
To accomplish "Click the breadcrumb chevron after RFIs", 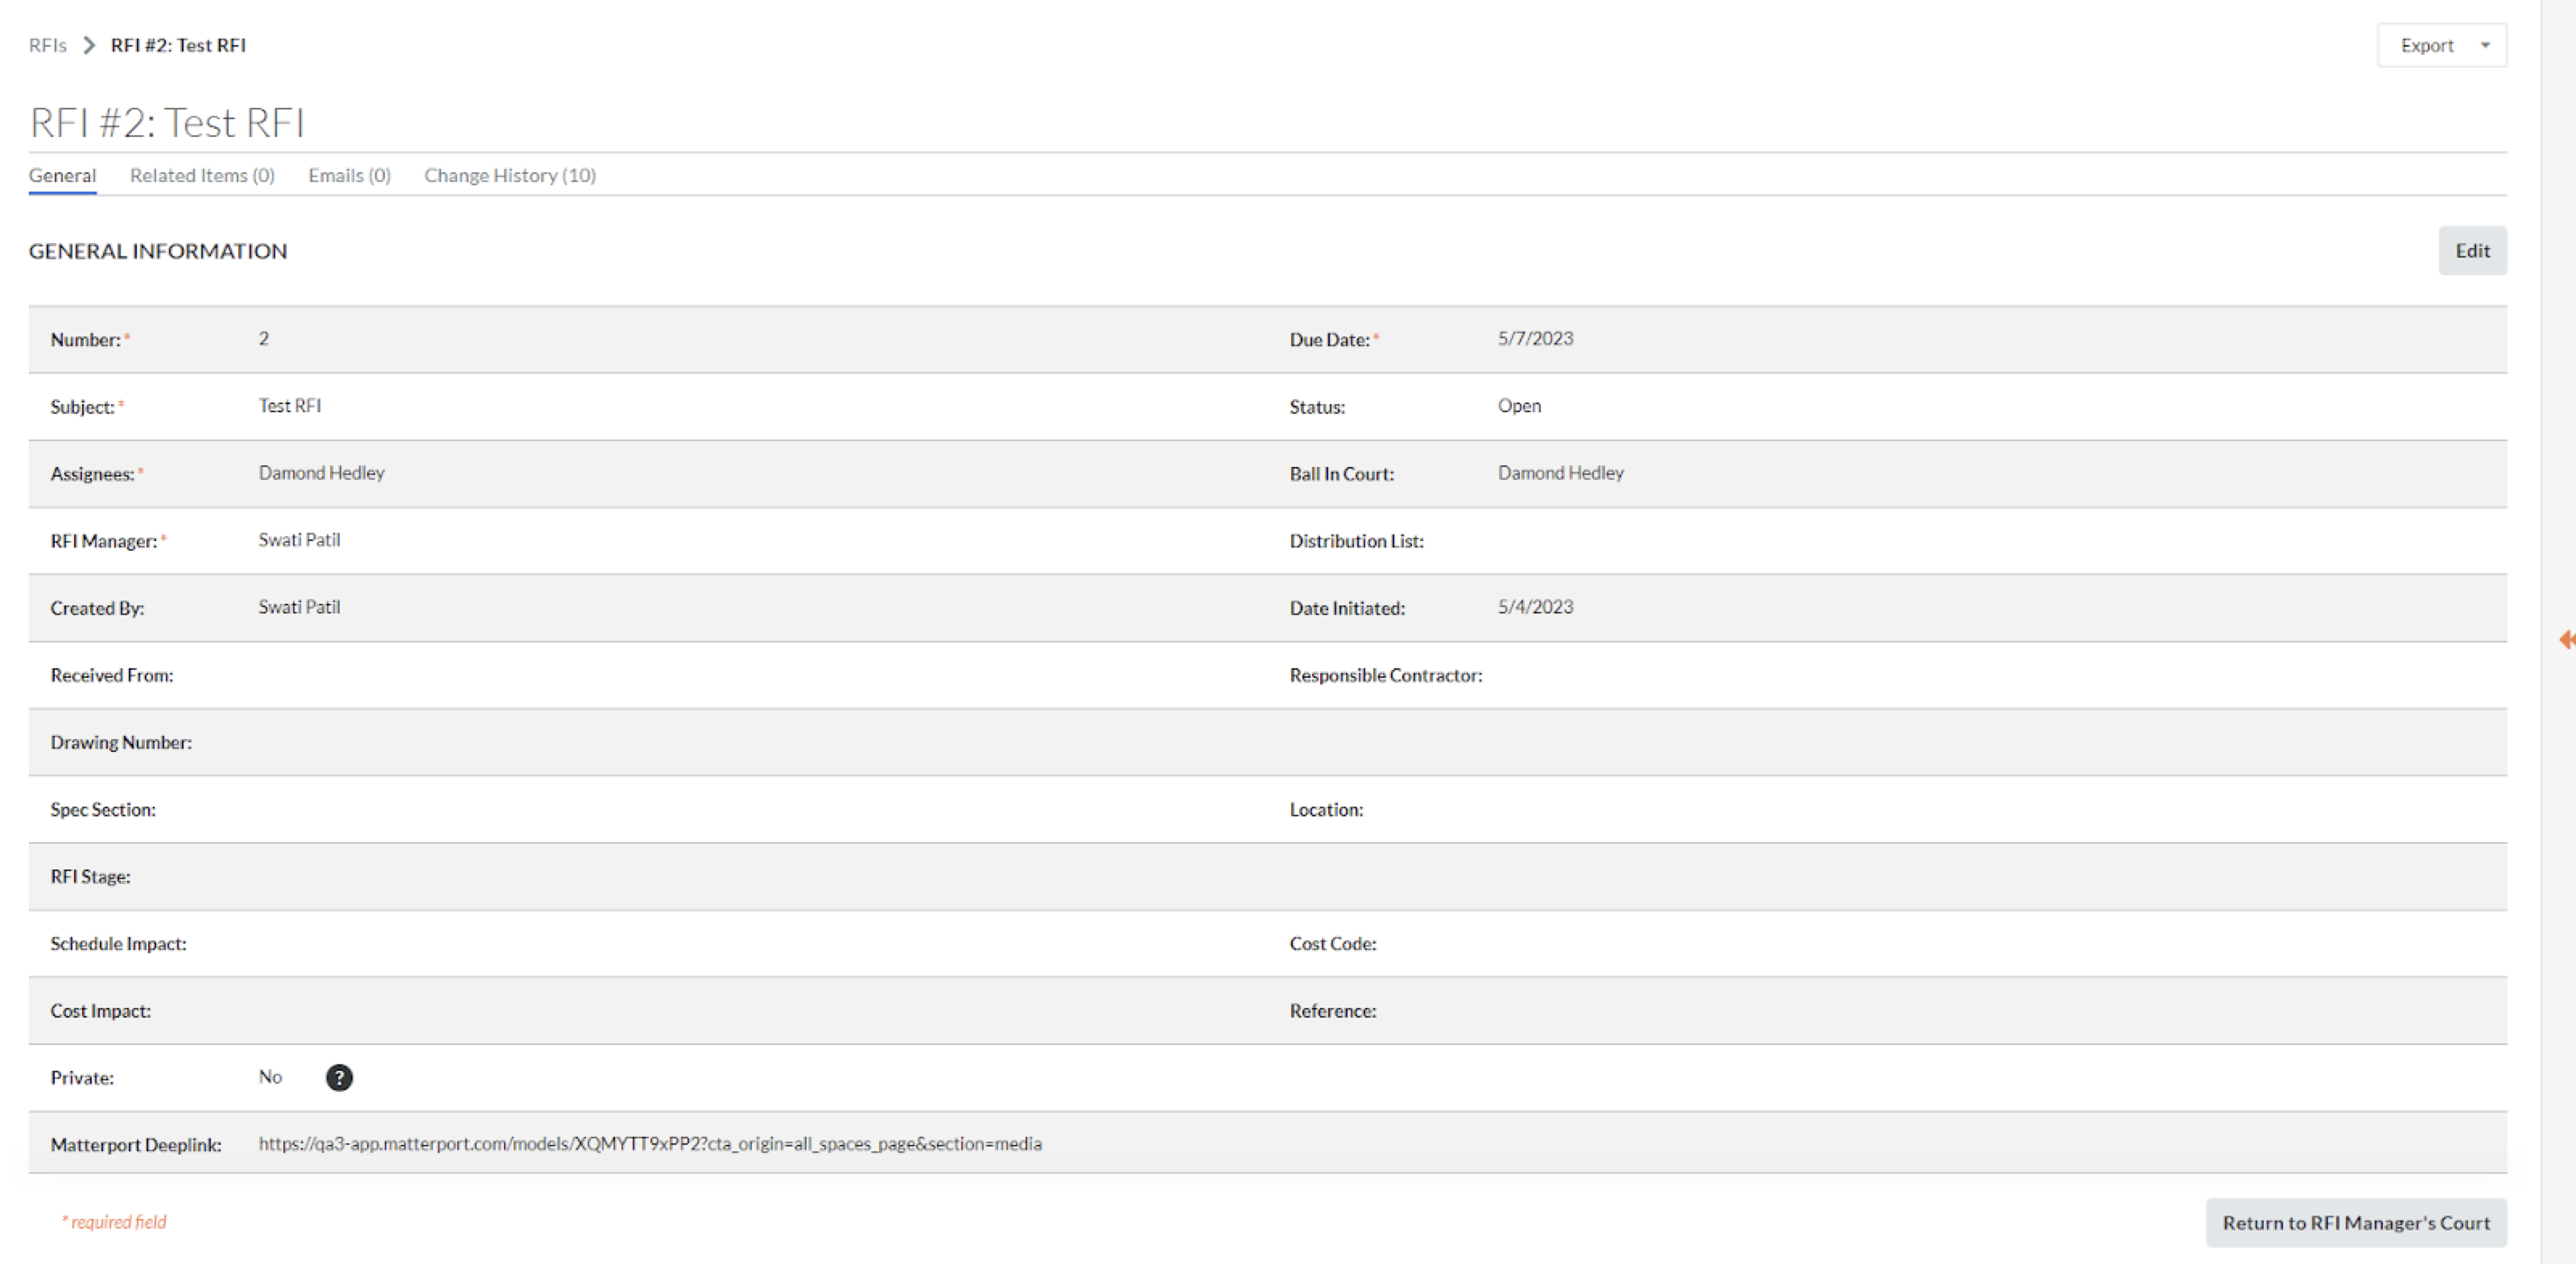I will tap(88, 45).
